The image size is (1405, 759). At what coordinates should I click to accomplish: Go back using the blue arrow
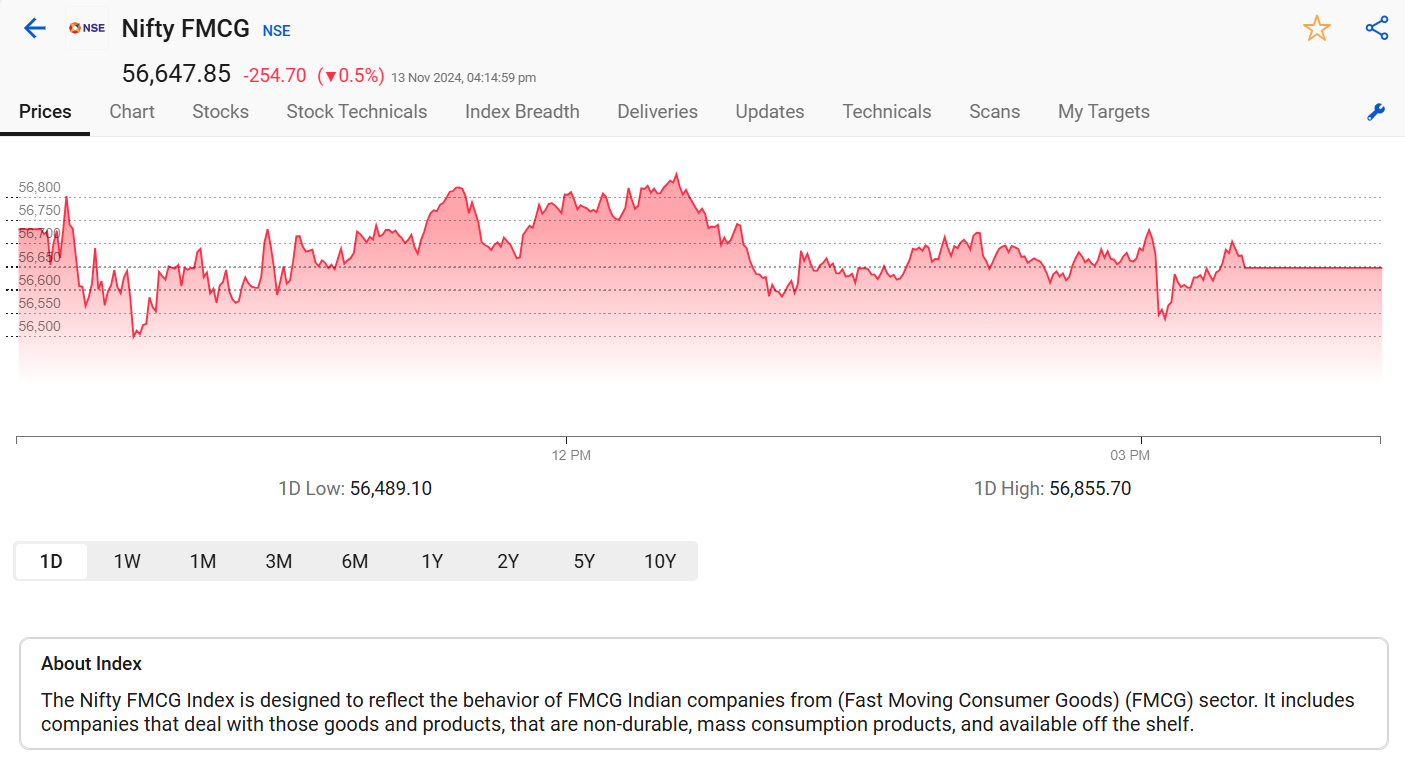35,28
